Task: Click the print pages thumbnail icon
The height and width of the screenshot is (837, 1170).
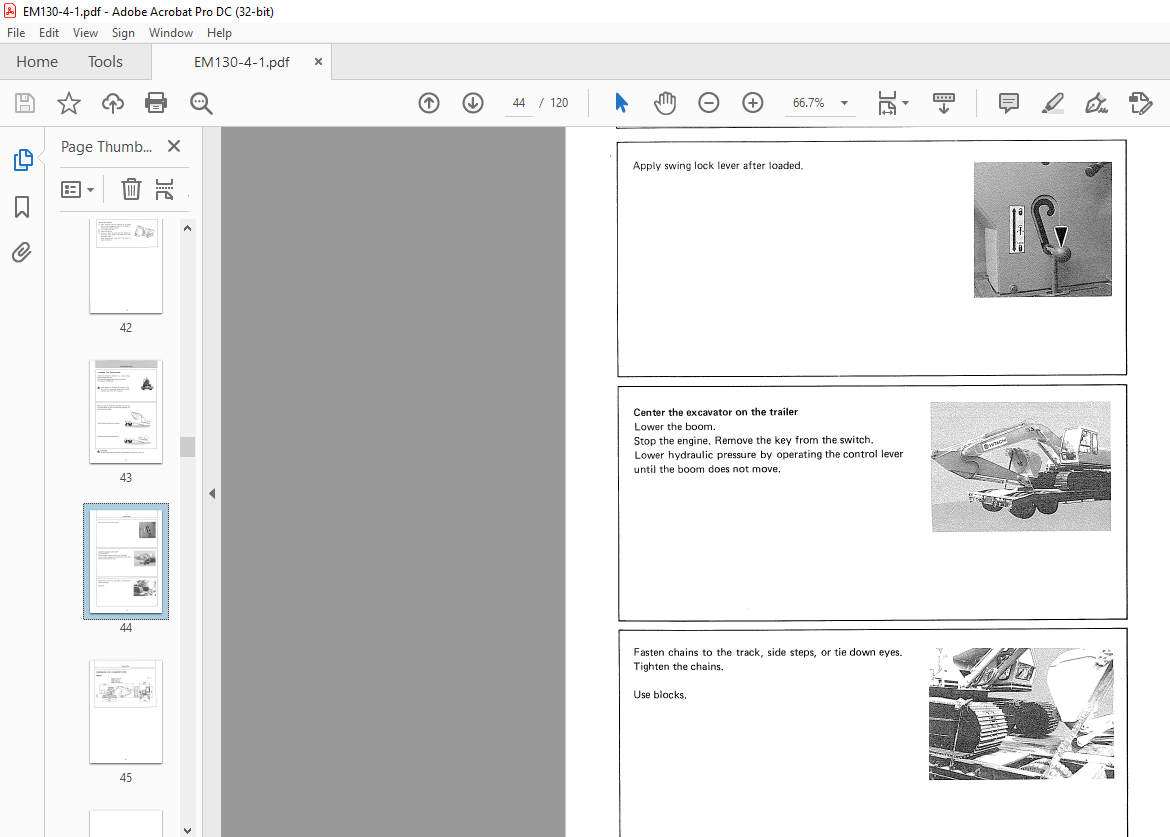Action: pos(164,189)
